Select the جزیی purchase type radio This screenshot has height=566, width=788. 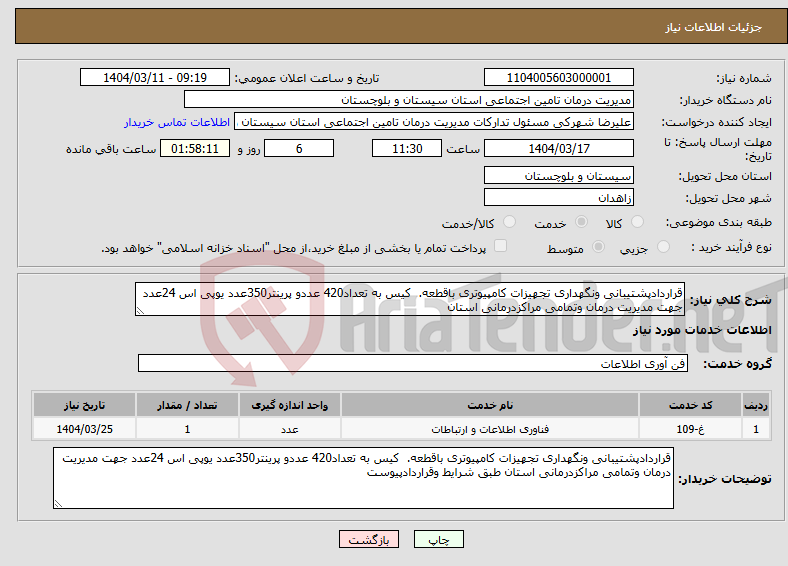[663, 247]
